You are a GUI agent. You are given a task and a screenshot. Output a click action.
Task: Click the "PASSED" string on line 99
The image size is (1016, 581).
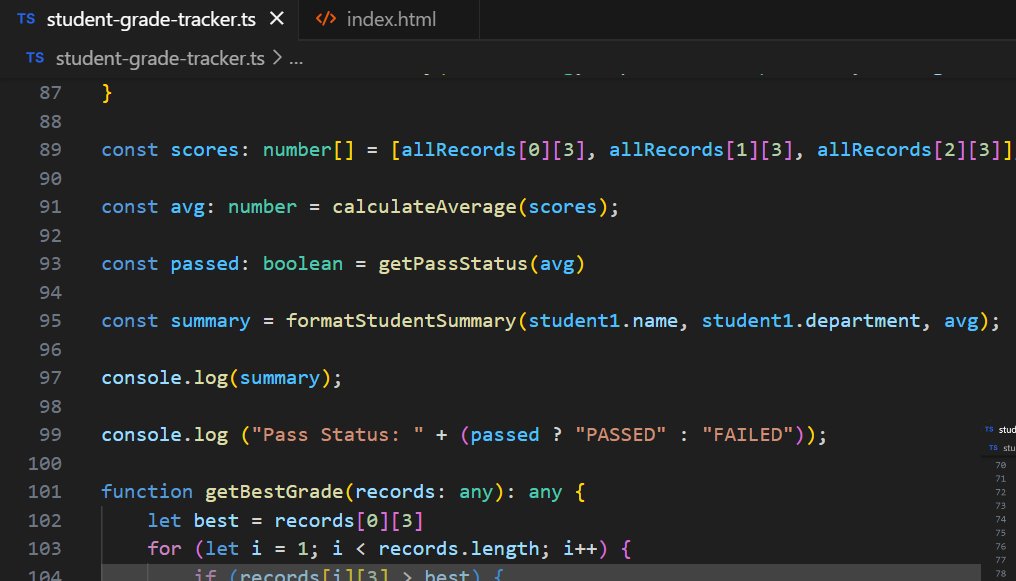click(620, 435)
